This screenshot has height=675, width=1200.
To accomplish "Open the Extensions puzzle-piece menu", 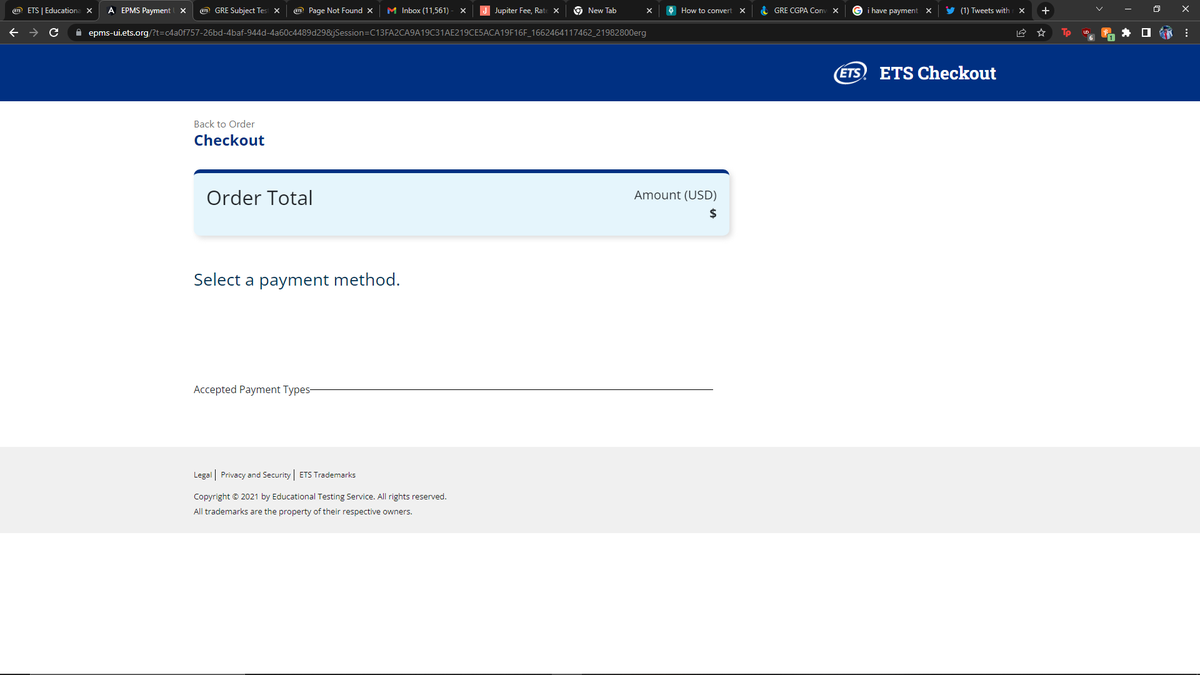I will pos(1127,33).
